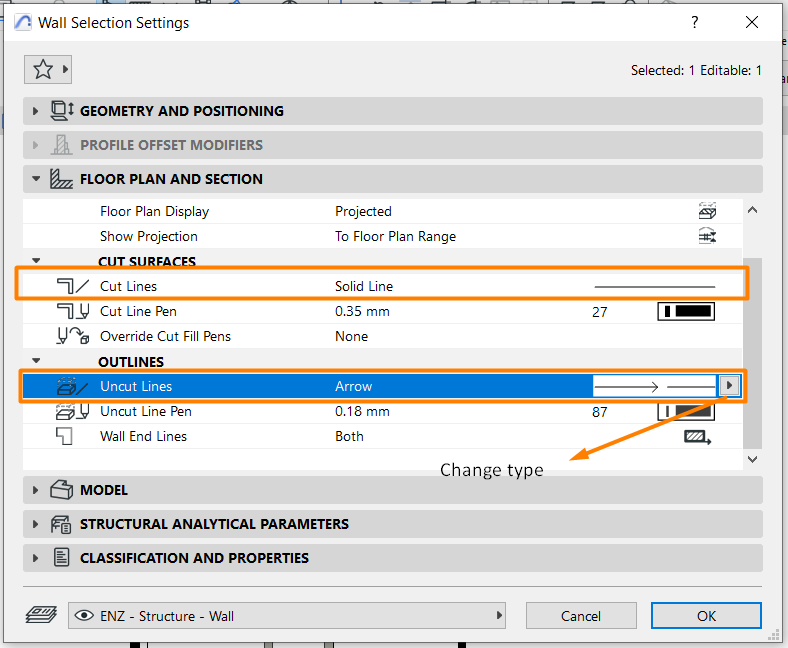This screenshot has width=788, height=648.
Task: Open the Uncut Lines type arrow popup
Action: click(729, 386)
